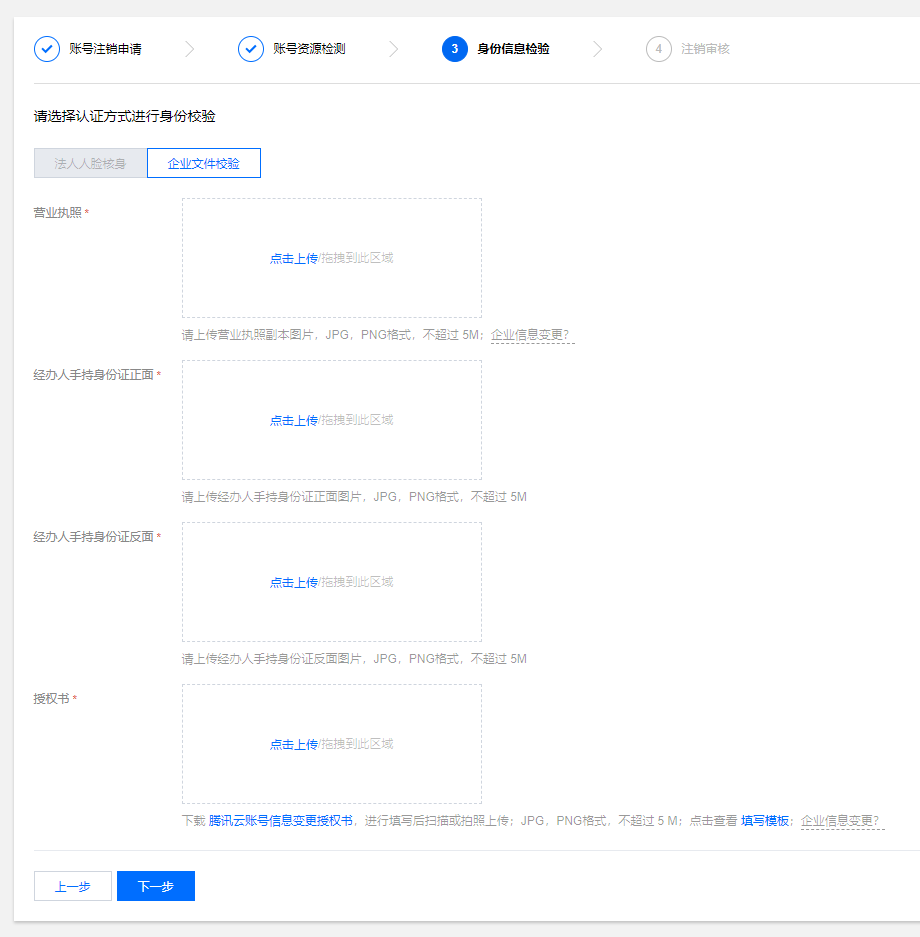Go back with the 上一步 button
The height and width of the screenshot is (937, 920).
point(73,886)
